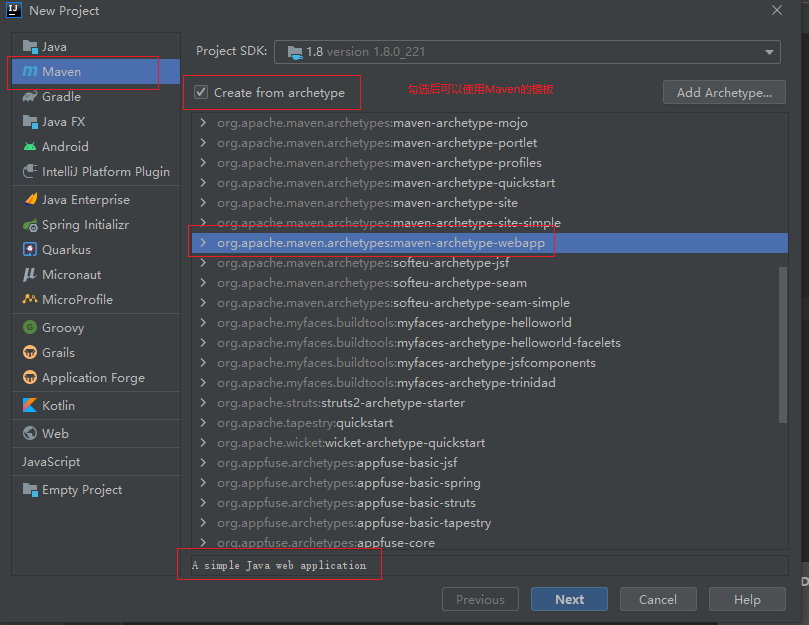Select maven-archetype-site-simple row text
The width and height of the screenshot is (809, 625).
pyautogui.click(x=389, y=222)
